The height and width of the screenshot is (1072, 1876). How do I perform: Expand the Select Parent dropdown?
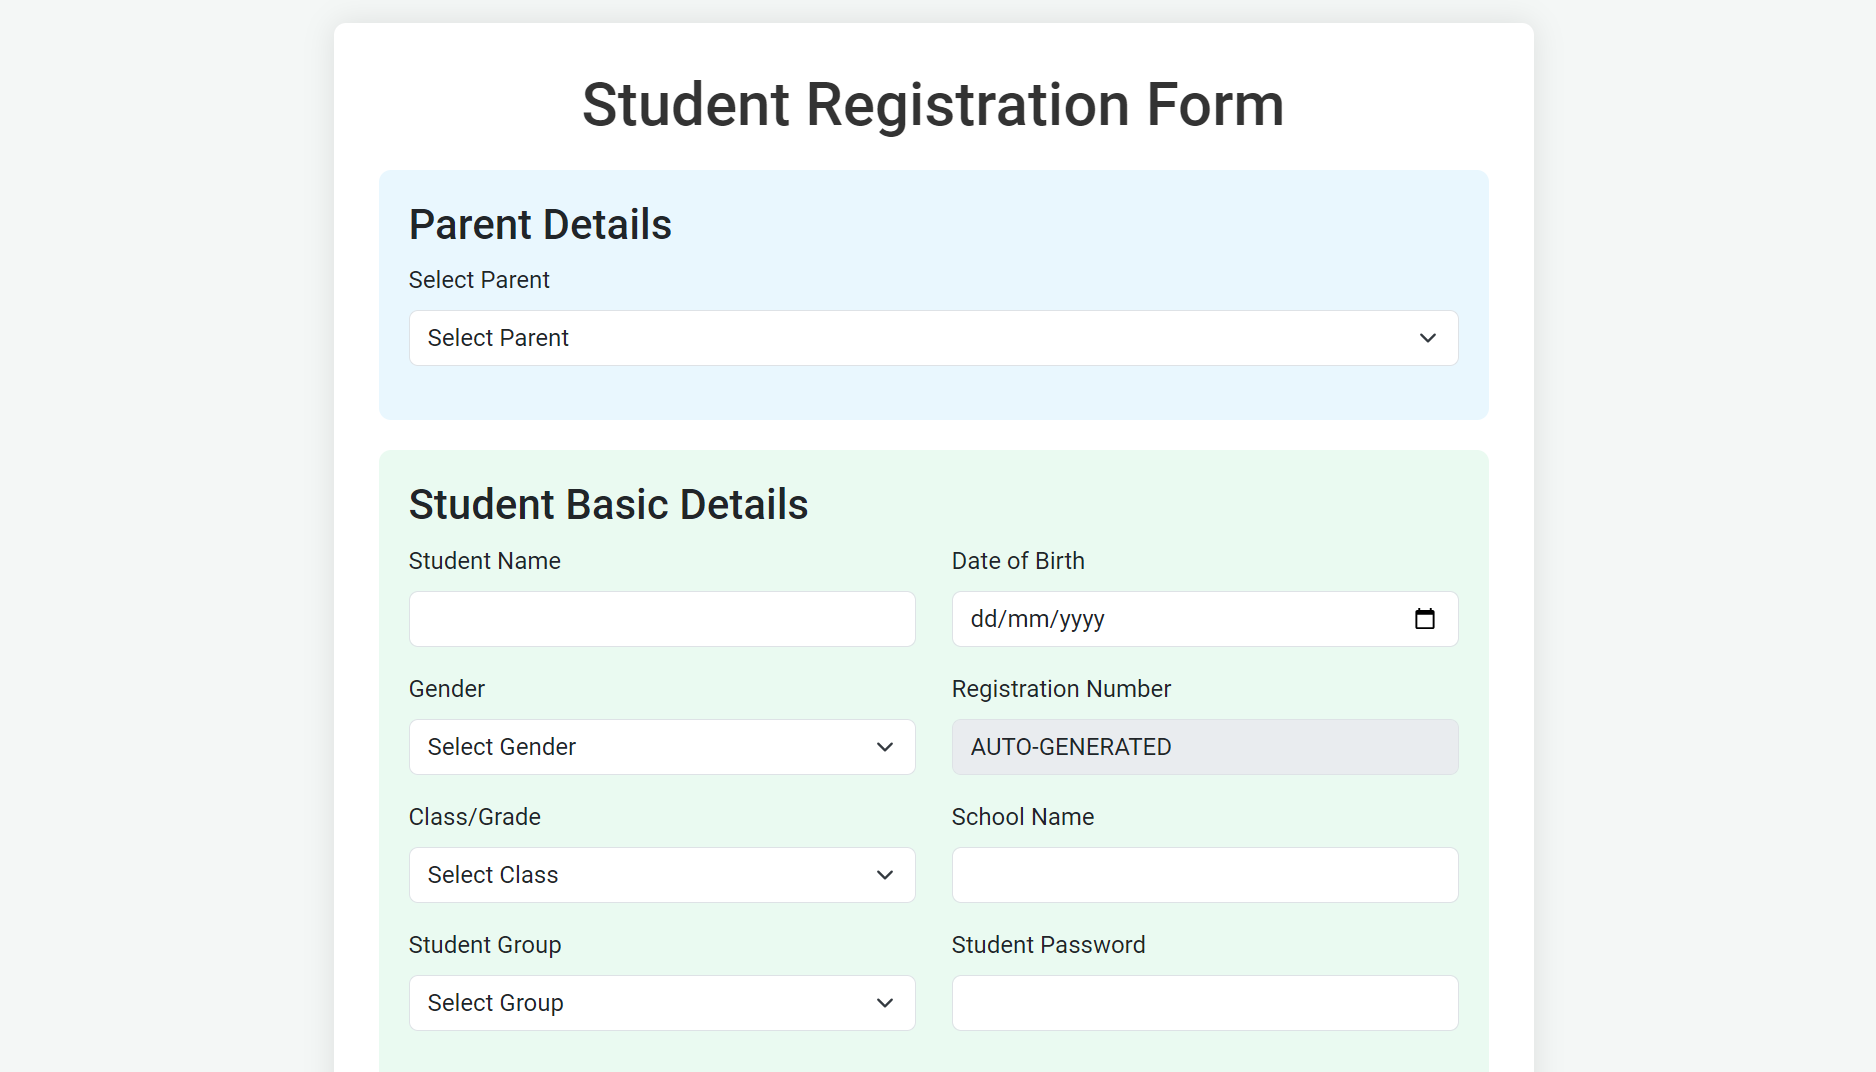(x=933, y=338)
